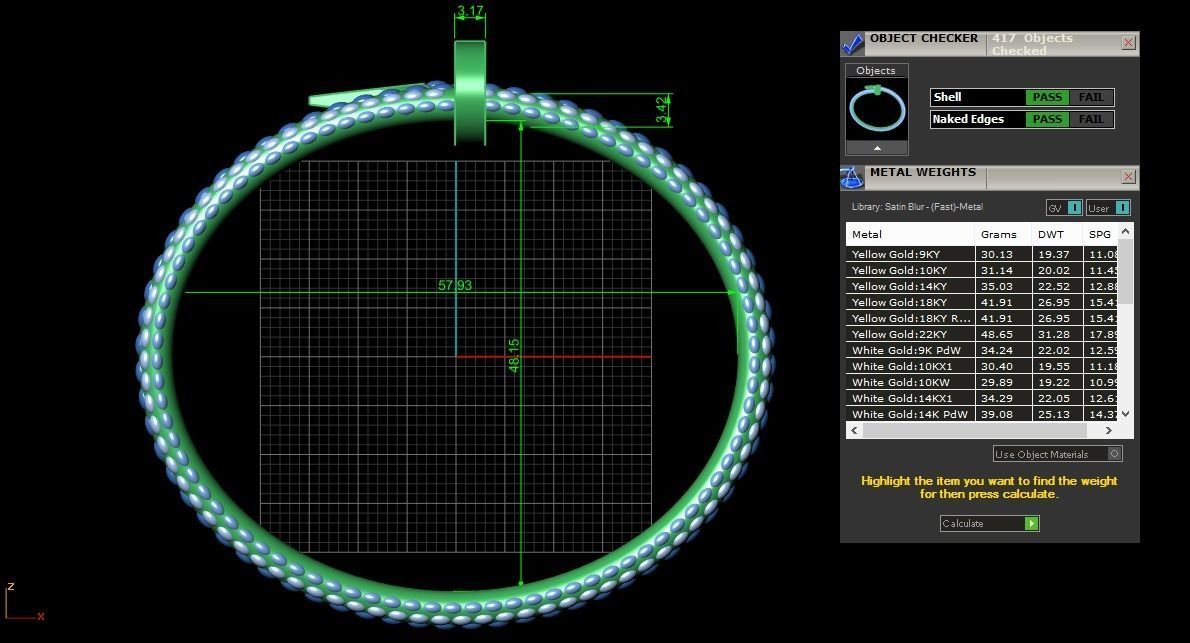Select the White Gold:10KX1 row

[x=982, y=366]
